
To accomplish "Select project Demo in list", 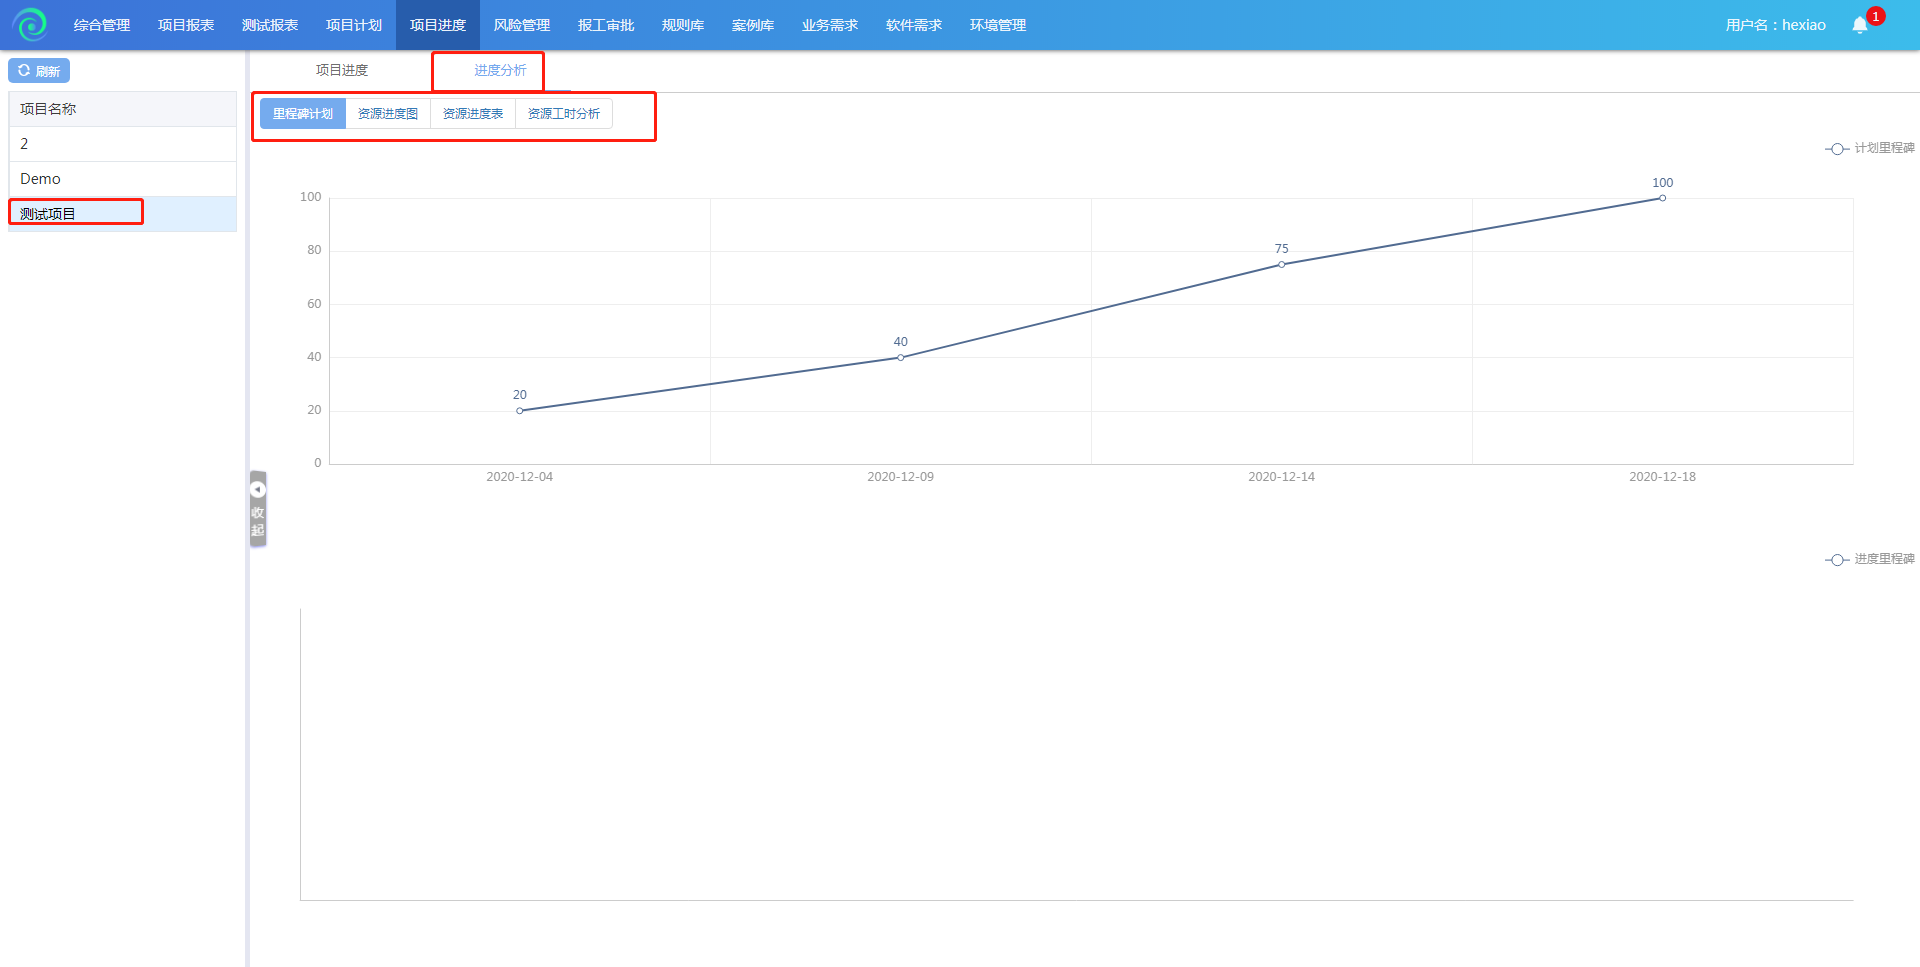I will tap(40, 179).
